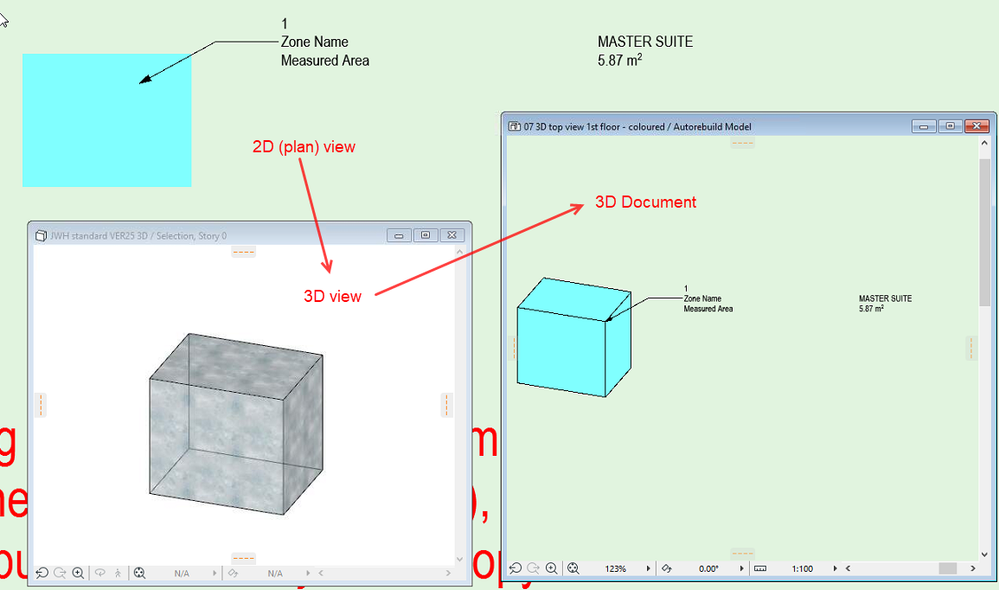Click the left arrow of the 3D Document horizontal scrollbar
The image size is (999, 590).
pyautogui.click(x=848, y=568)
